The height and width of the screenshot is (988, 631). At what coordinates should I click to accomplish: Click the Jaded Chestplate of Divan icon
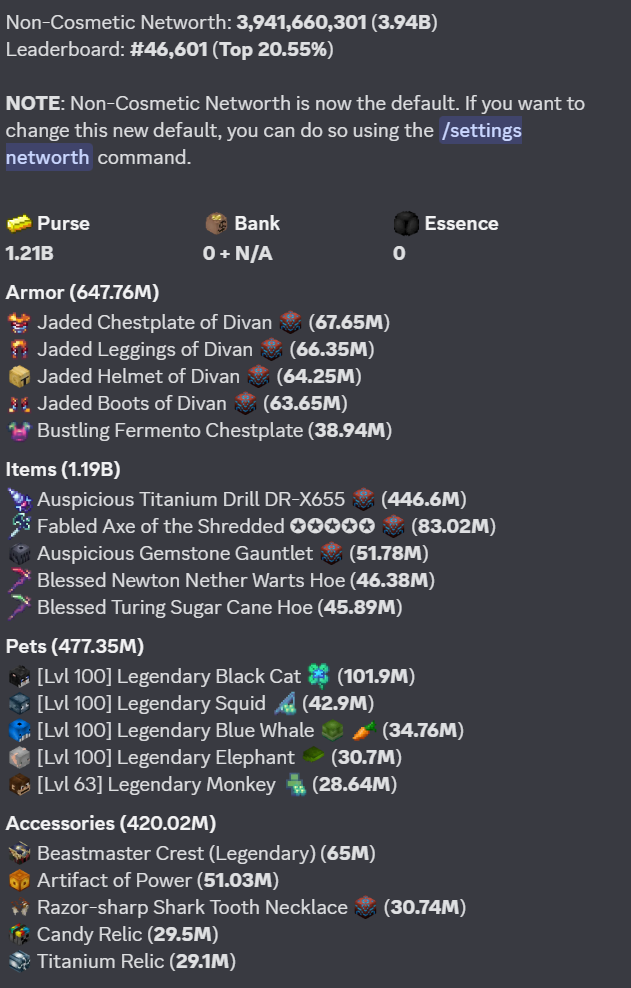point(19,323)
